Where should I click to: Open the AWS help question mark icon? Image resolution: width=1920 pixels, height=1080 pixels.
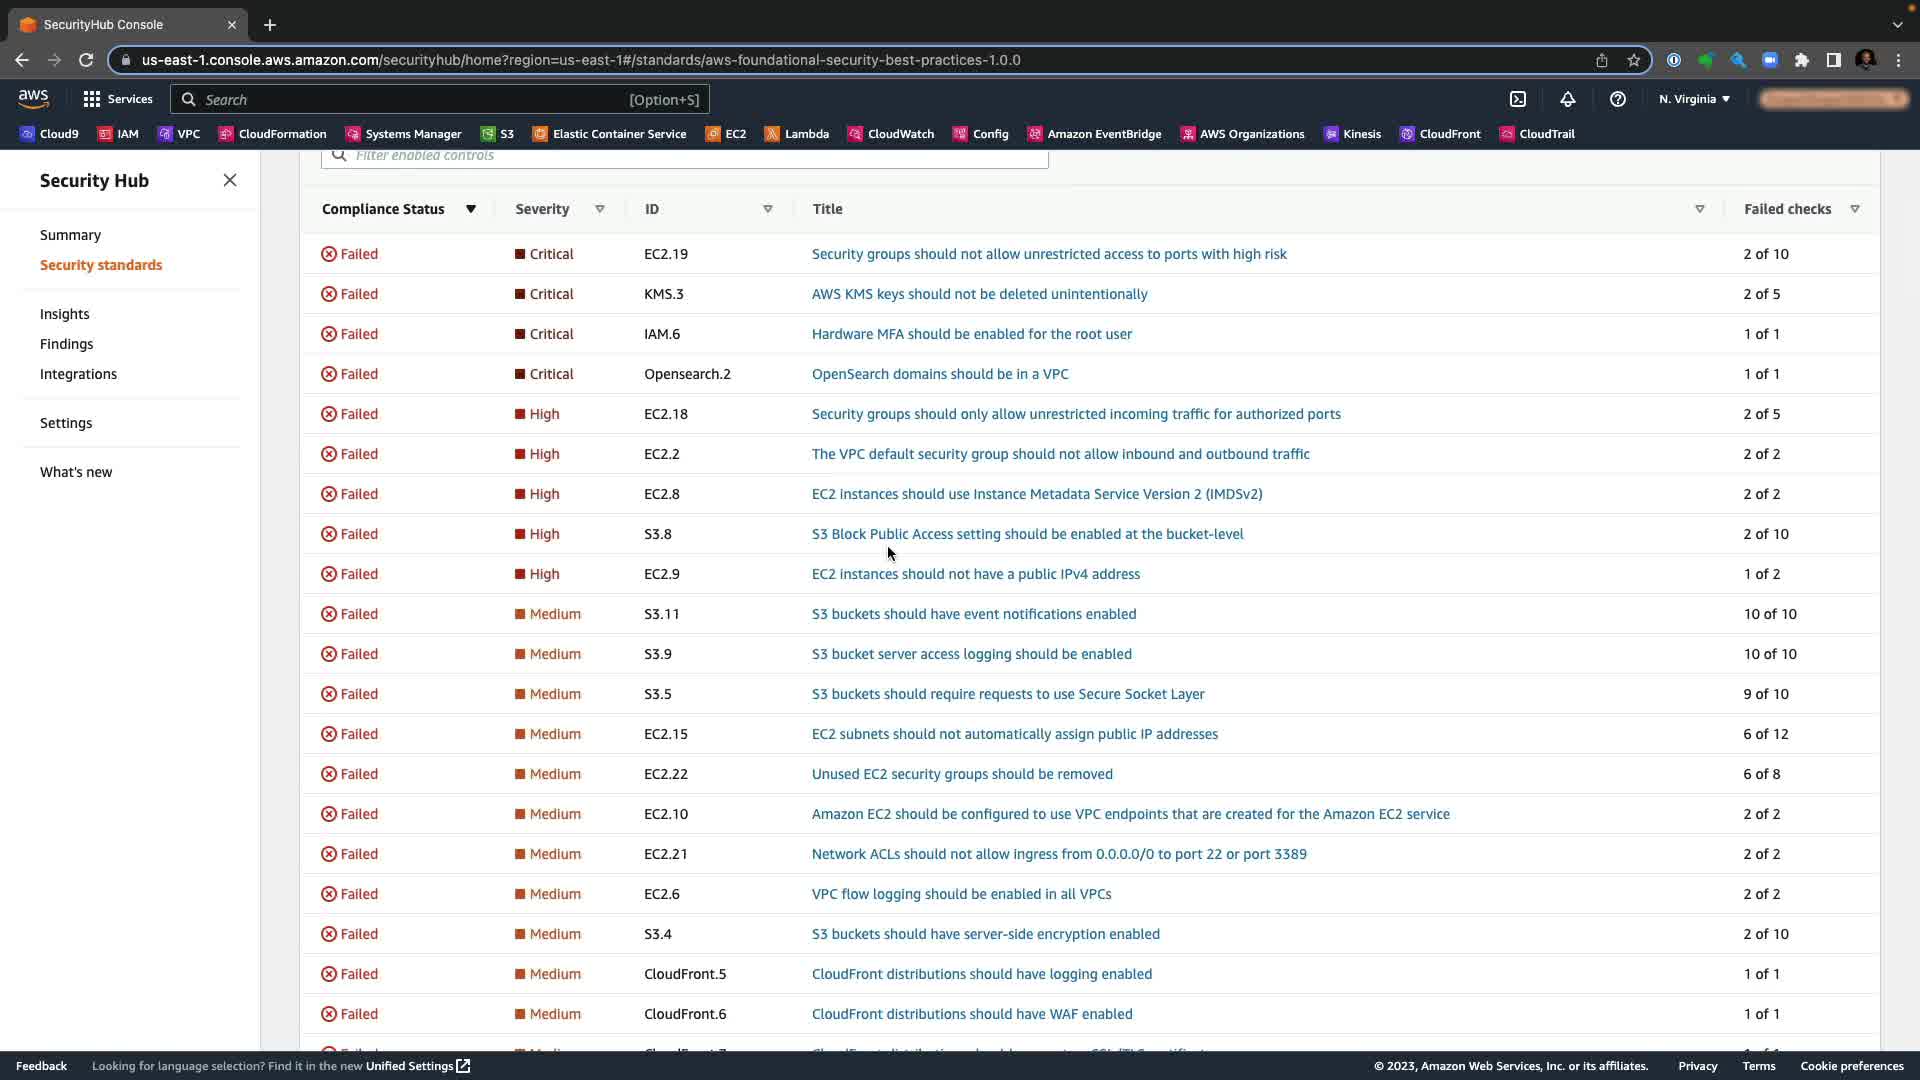(1617, 99)
